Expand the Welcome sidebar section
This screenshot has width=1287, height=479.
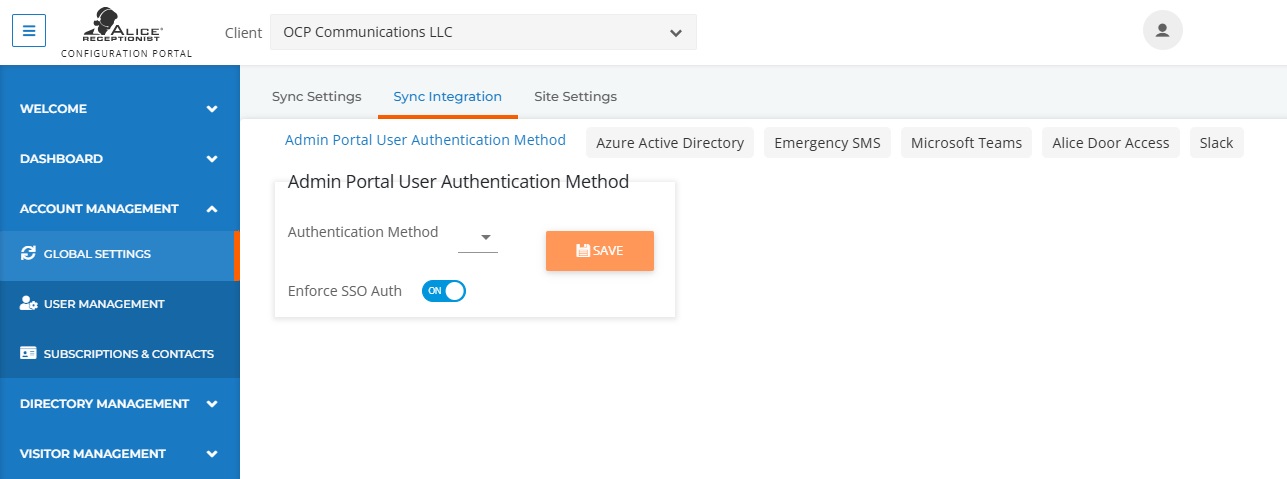click(x=120, y=108)
